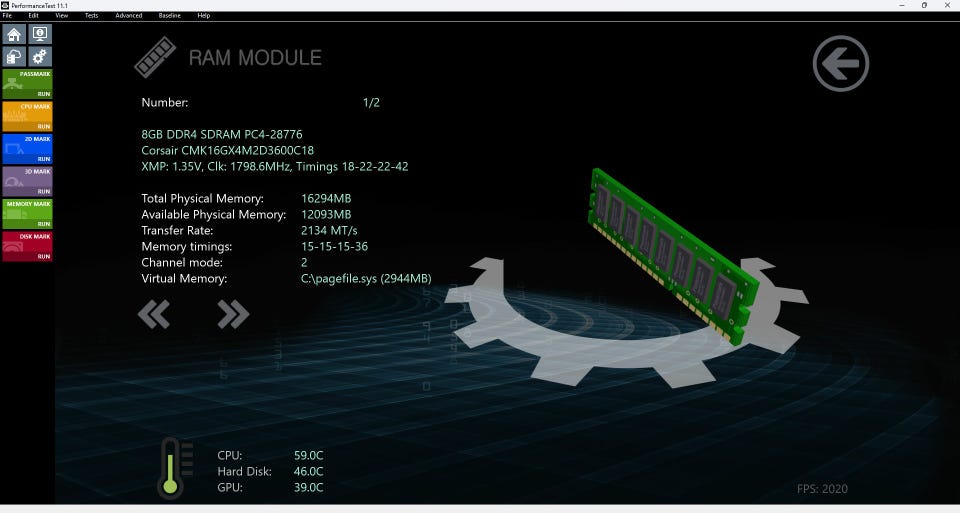
Task: Open the Tests menu
Action: coord(91,16)
